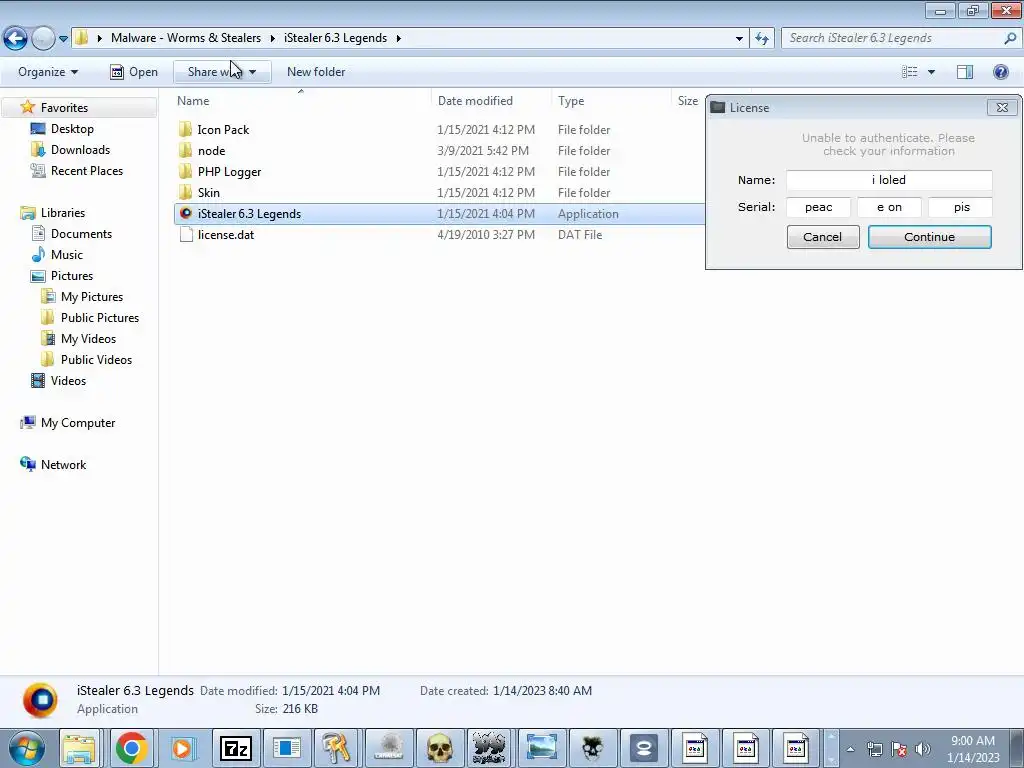Click the volume speaker tray icon
This screenshot has width=1024, height=768.
[x=922, y=749]
